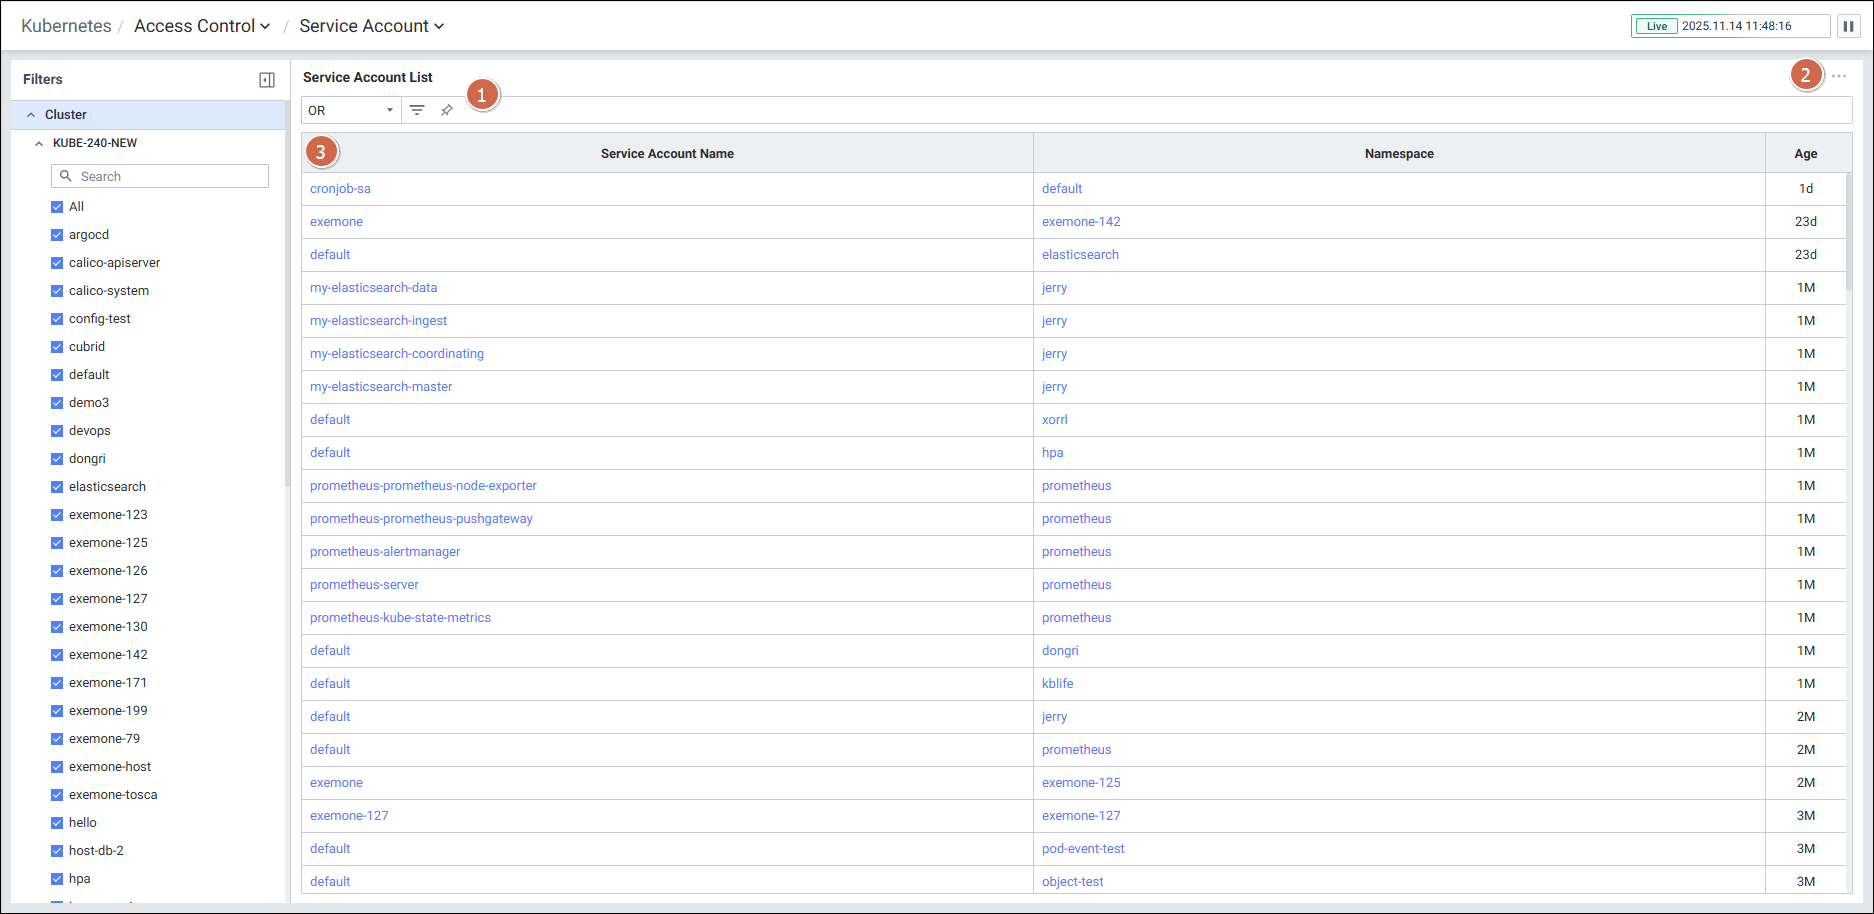Toggle the argocd namespace checkbox
The width and height of the screenshot is (1874, 914).
[57, 235]
